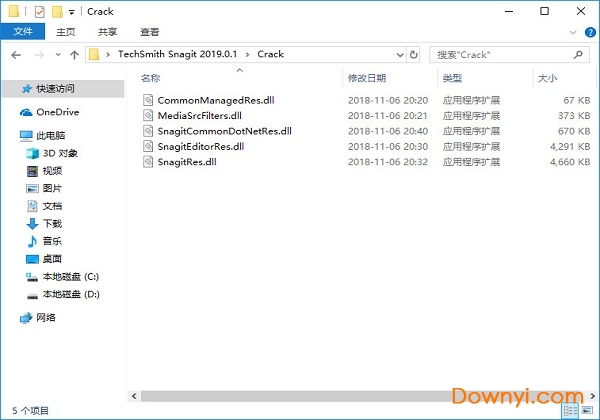Click the dll icon of CommonManagedRes.dll
Screen dimensions: 600x420
click(x=148, y=100)
